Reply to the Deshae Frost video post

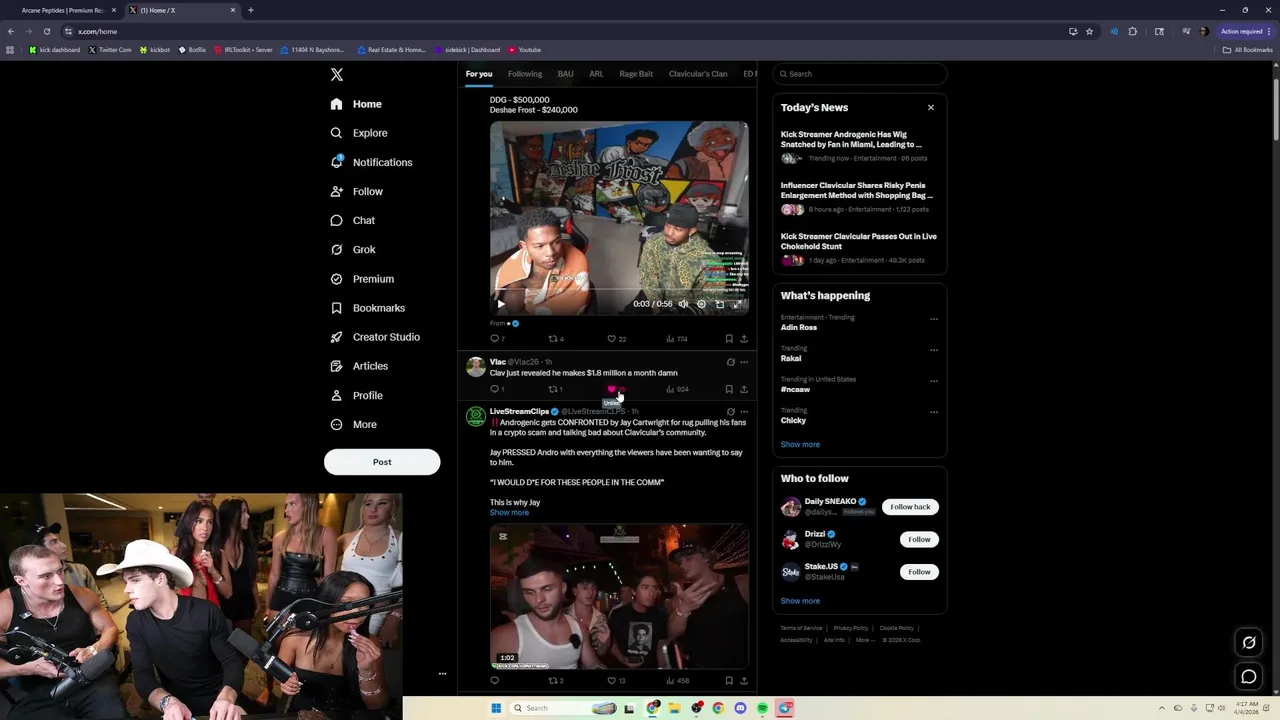[497, 339]
